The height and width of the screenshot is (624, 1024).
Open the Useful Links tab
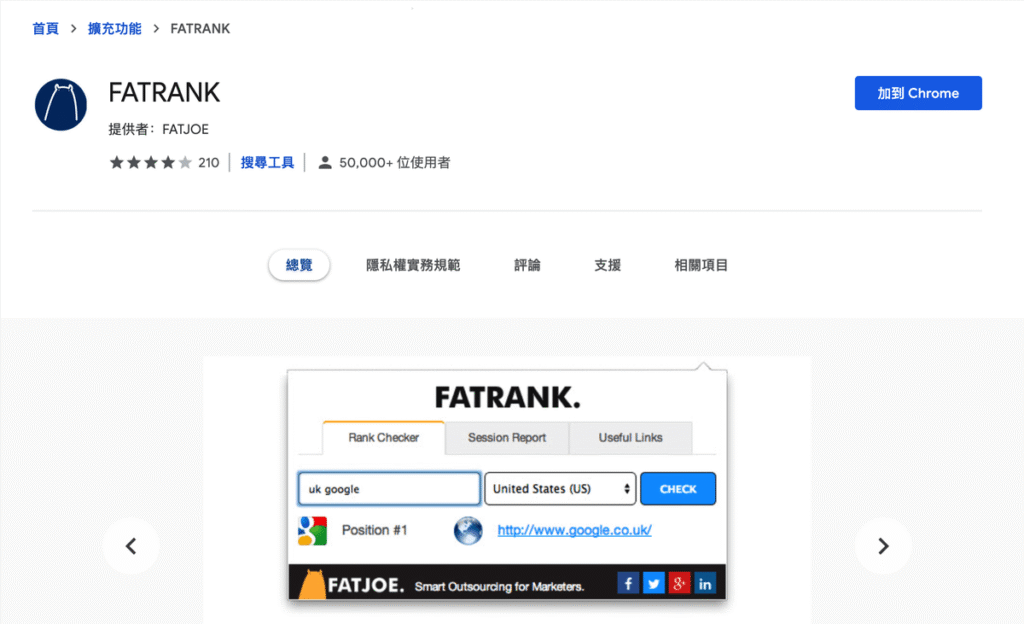pos(630,438)
